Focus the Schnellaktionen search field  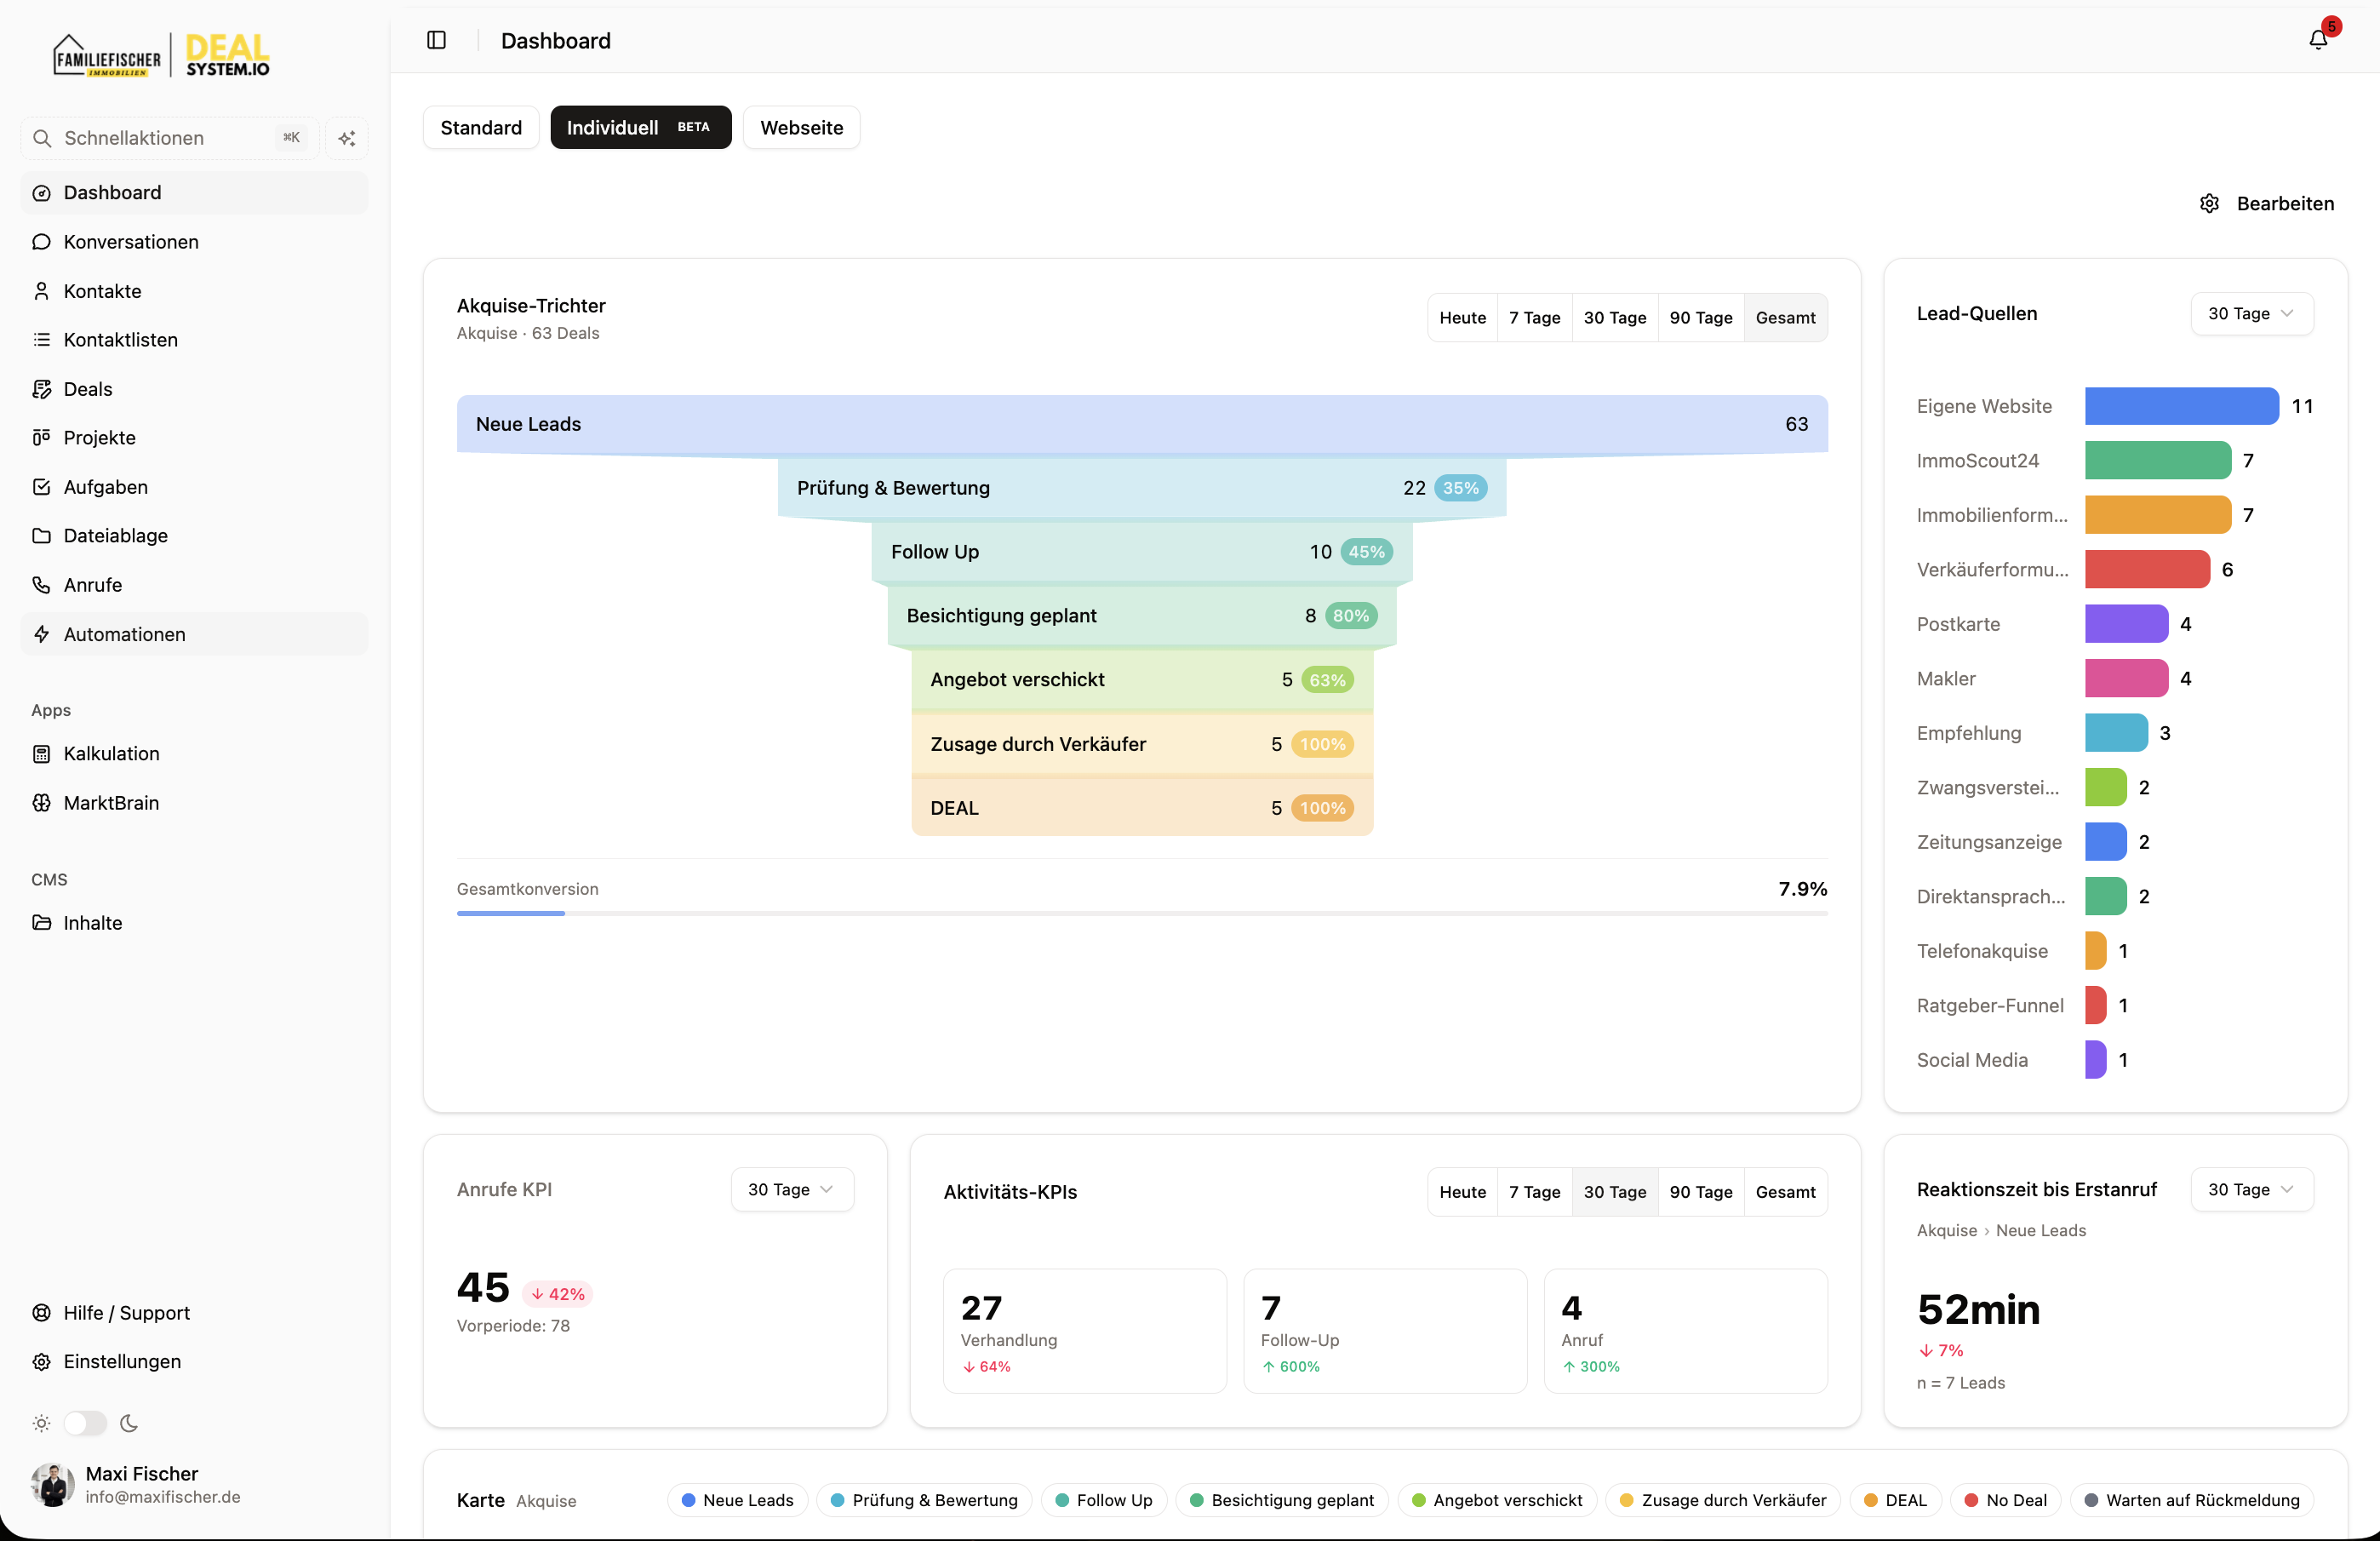pos(170,138)
